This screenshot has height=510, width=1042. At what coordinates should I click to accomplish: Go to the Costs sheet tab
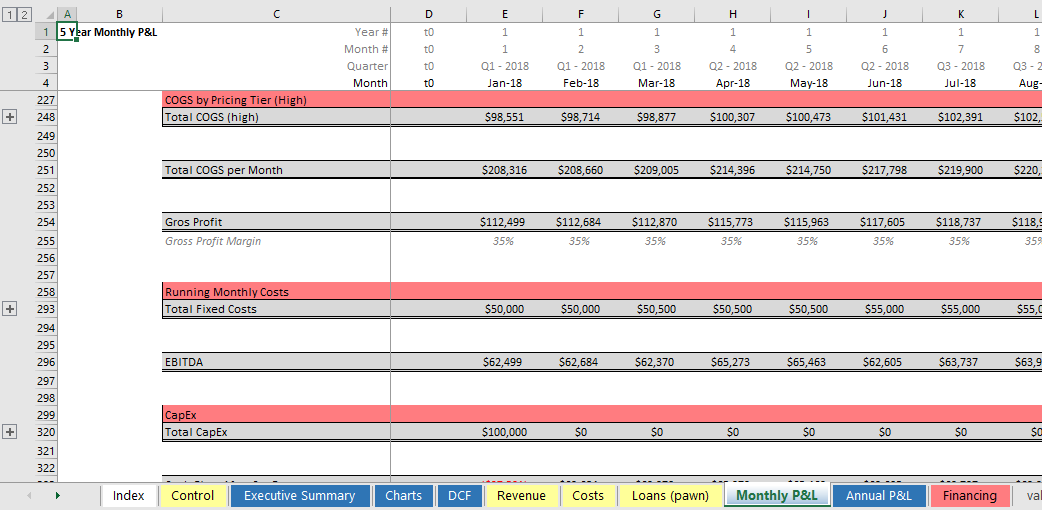(x=588, y=496)
